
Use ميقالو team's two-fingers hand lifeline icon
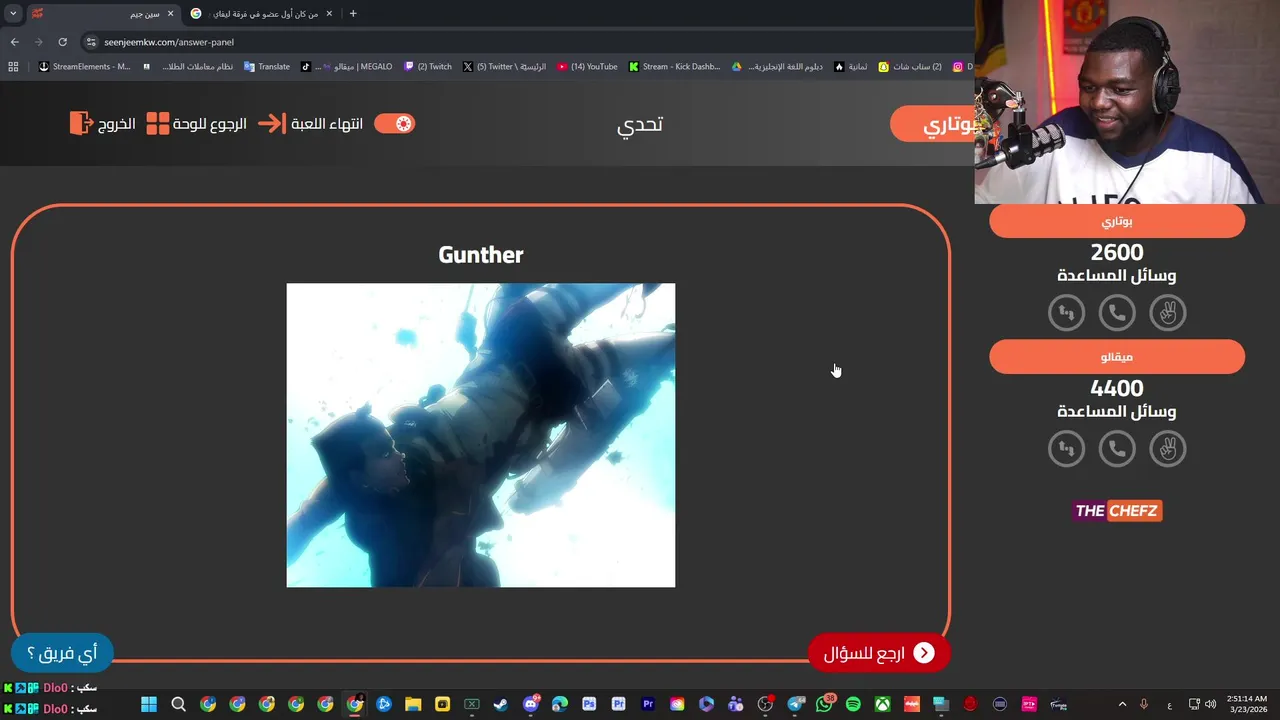coord(1167,449)
